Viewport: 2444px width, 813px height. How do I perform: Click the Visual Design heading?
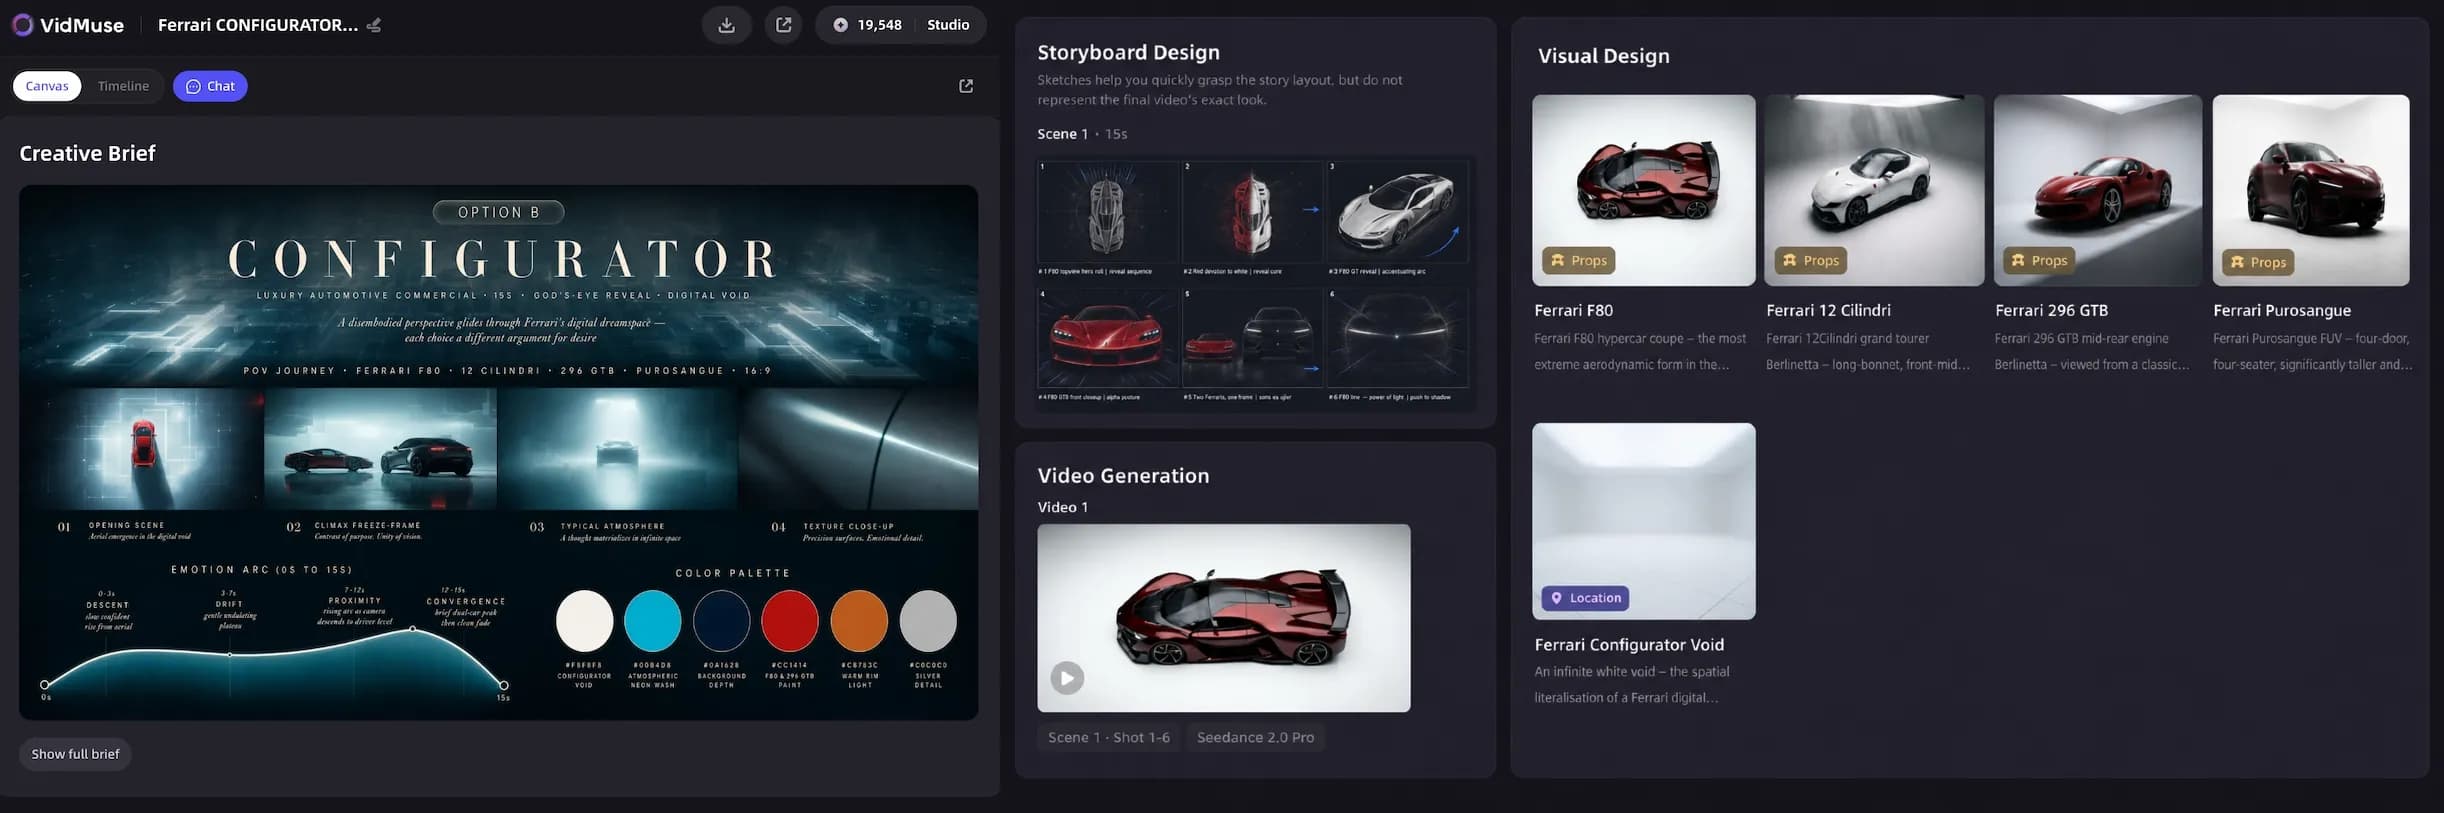coord(1603,56)
